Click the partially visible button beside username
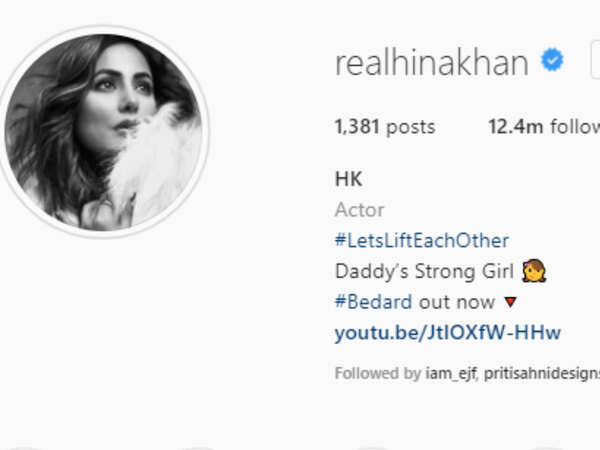The image size is (600, 450). pos(595,60)
